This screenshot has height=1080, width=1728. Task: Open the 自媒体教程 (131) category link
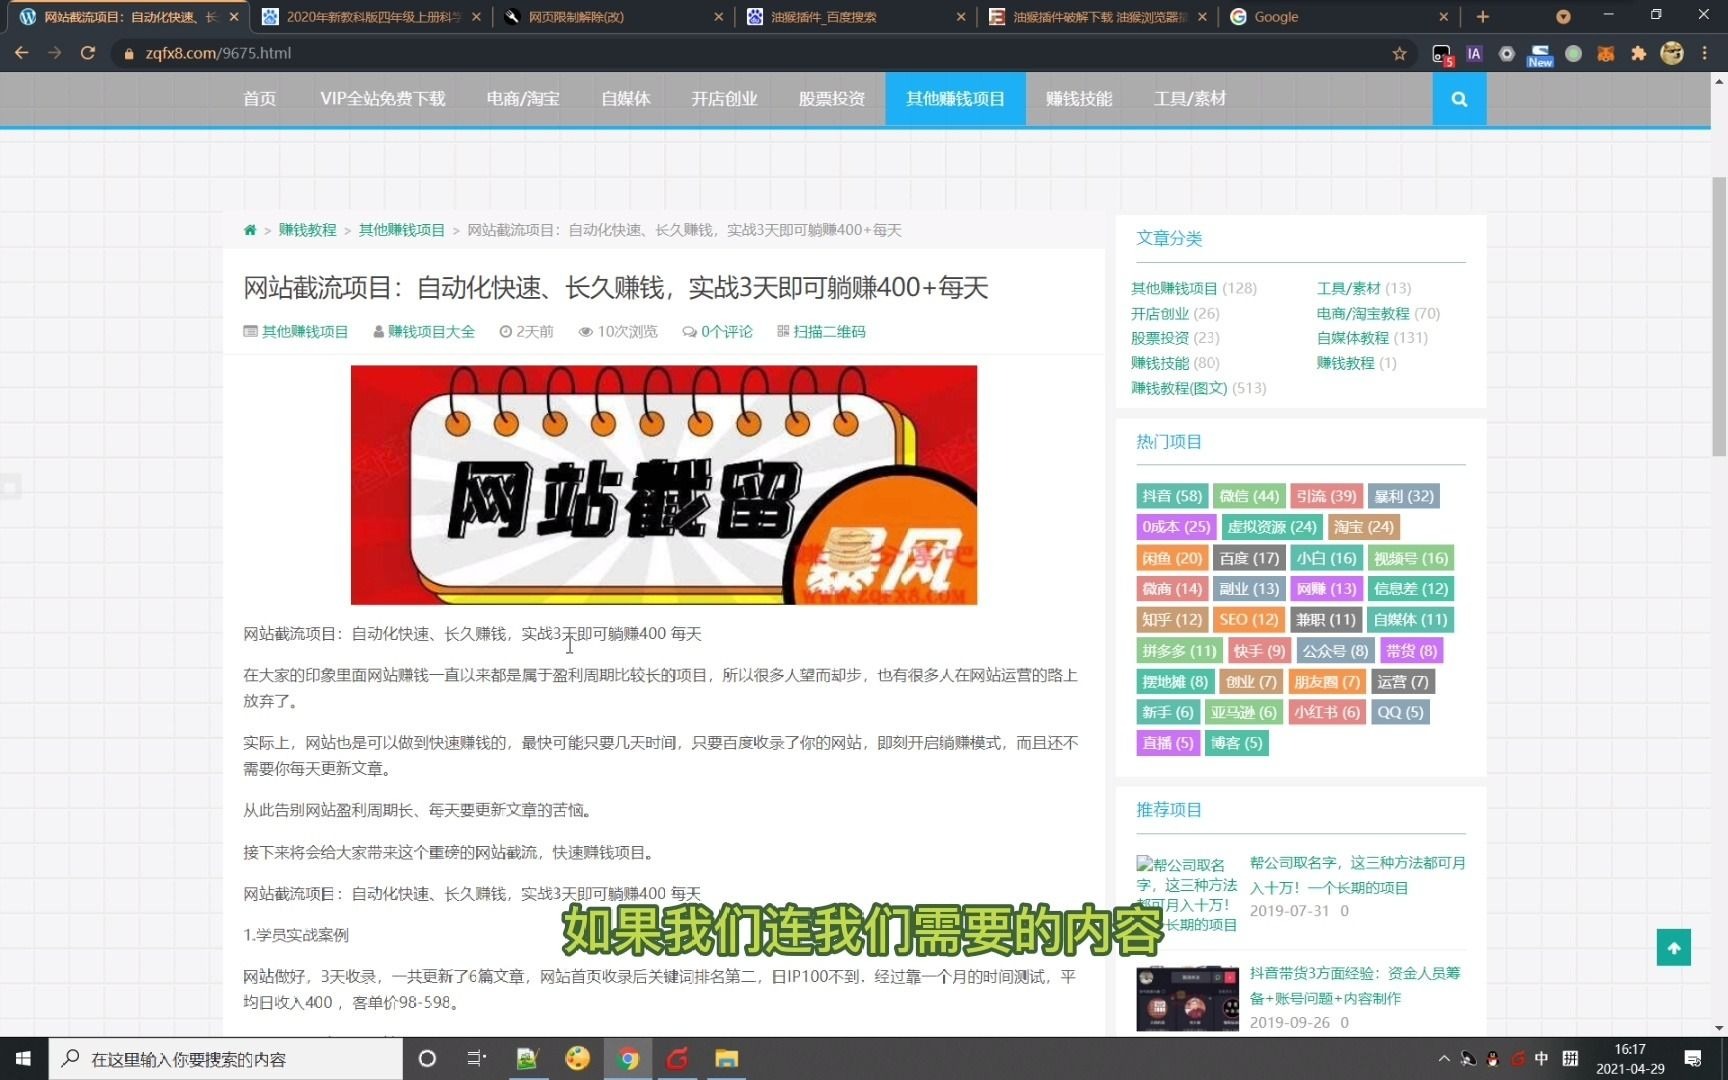tap(1372, 338)
